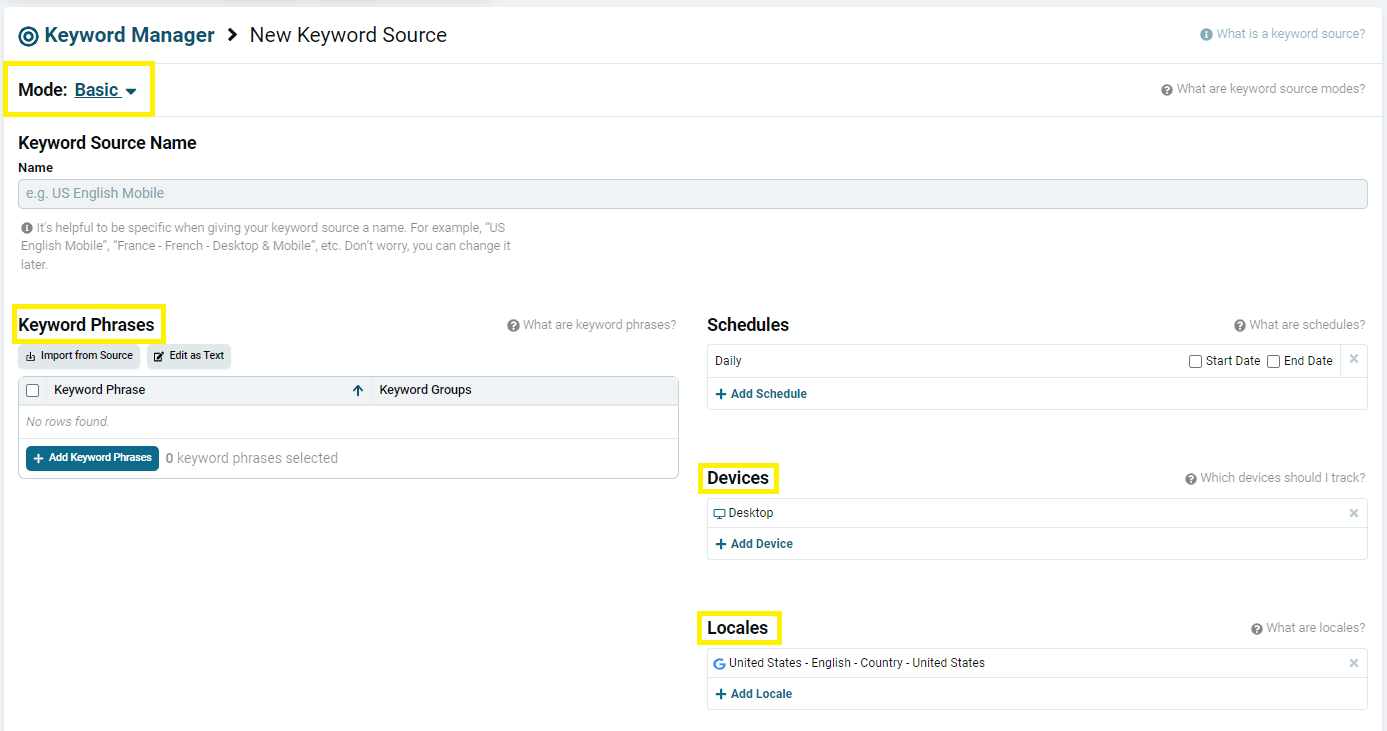
Task: Focus the keyword source Name input field
Action: [692, 193]
